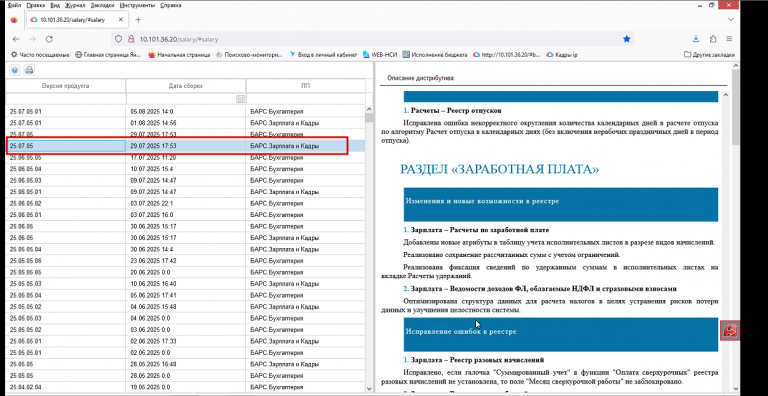This screenshot has width=768, height=396.
Task: Toggle the blue bookmark star
Action: coord(626,39)
